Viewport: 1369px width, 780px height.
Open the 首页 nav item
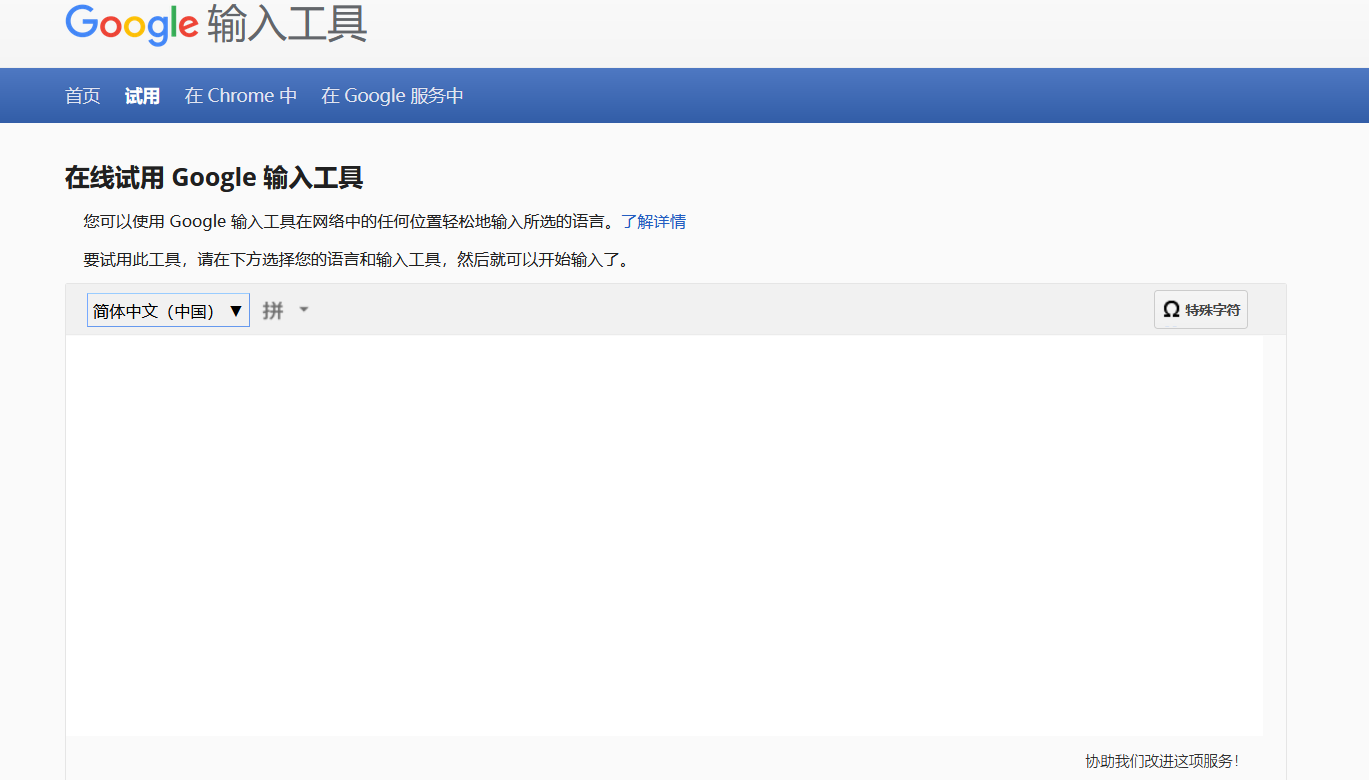(x=83, y=96)
